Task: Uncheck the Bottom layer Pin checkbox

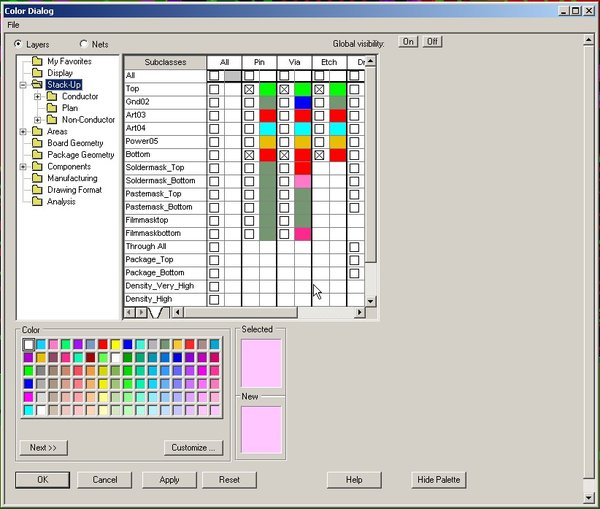Action: coord(249,155)
